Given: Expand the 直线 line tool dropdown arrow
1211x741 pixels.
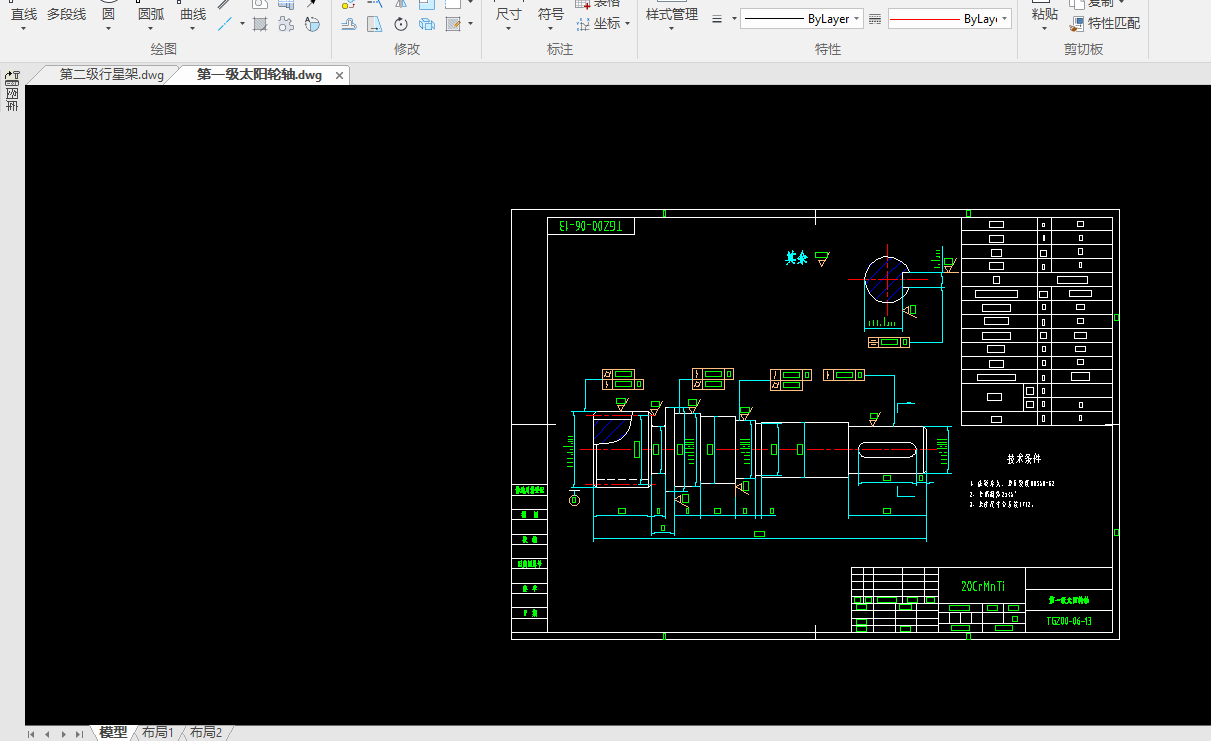Looking at the screenshot, I should pos(24,29).
